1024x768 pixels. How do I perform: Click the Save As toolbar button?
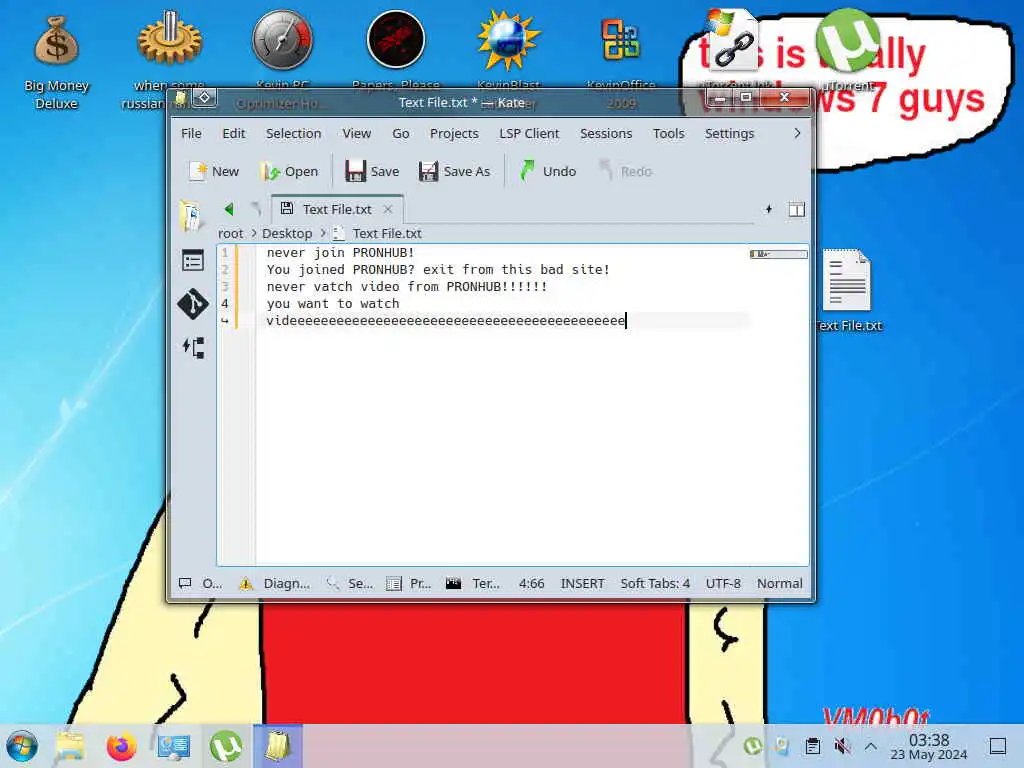(455, 171)
